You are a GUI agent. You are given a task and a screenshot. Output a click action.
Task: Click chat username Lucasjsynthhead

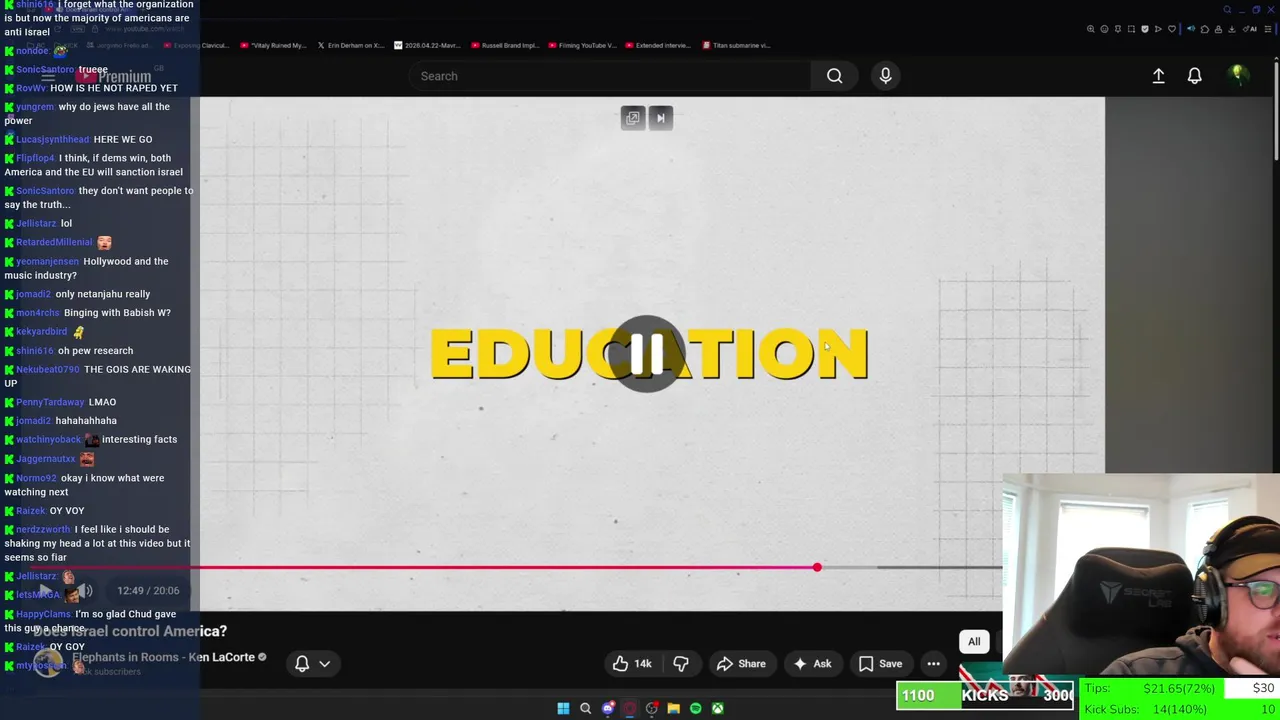tap(52, 139)
